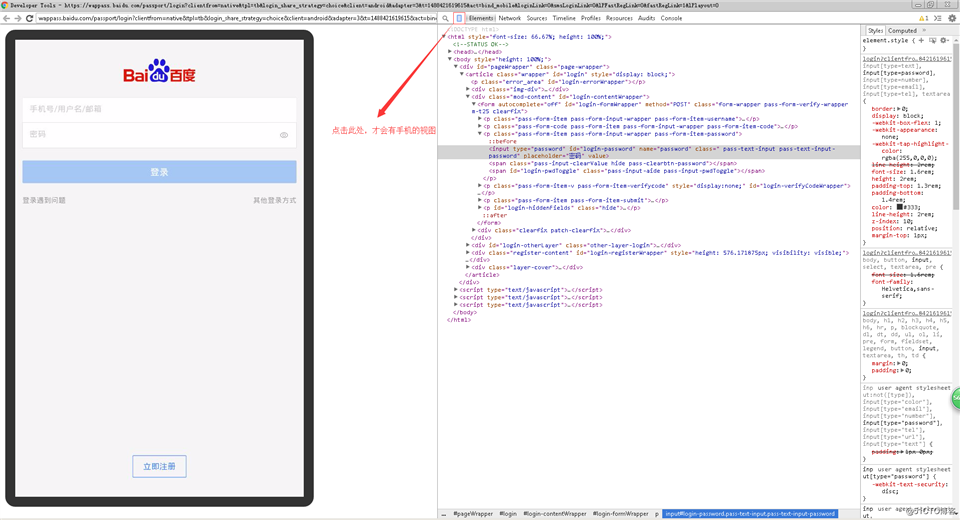Collapse the article wrapper node arrow
960x520 pixels.
[x=462, y=74]
